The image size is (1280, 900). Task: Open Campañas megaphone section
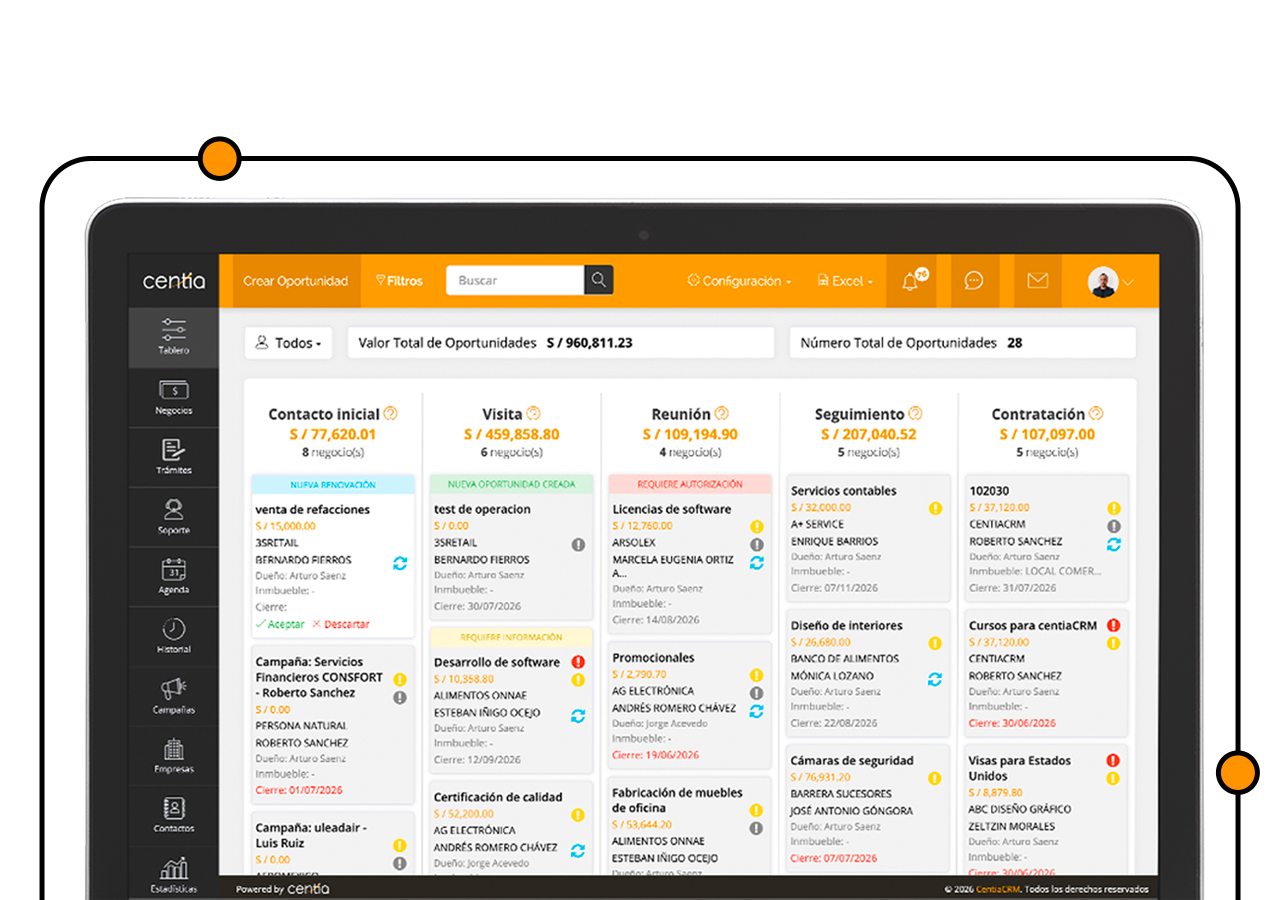click(173, 696)
